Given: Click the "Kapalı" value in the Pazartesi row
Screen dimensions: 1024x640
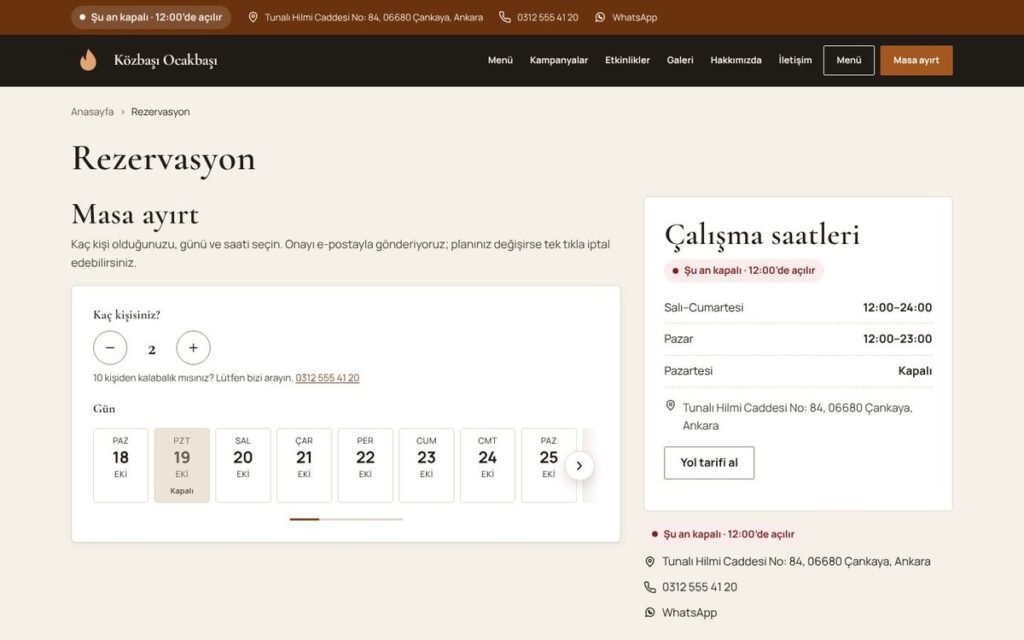Looking at the screenshot, I should tap(915, 371).
